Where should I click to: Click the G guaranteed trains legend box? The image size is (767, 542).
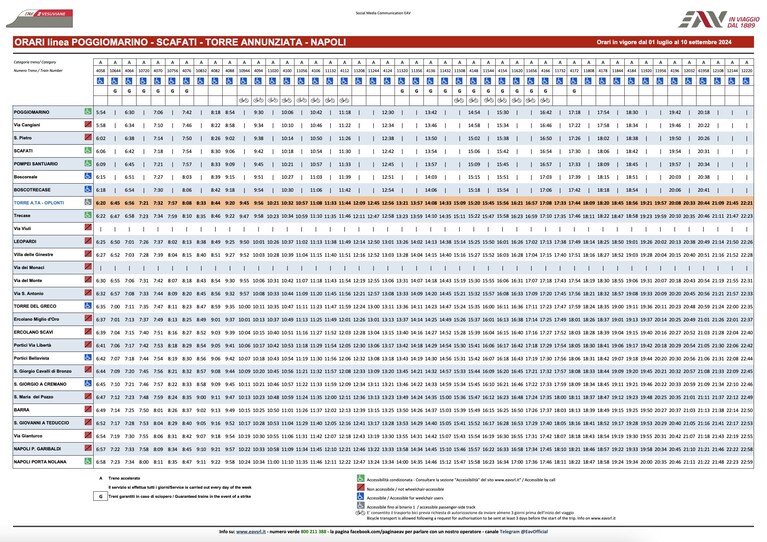point(100,496)
